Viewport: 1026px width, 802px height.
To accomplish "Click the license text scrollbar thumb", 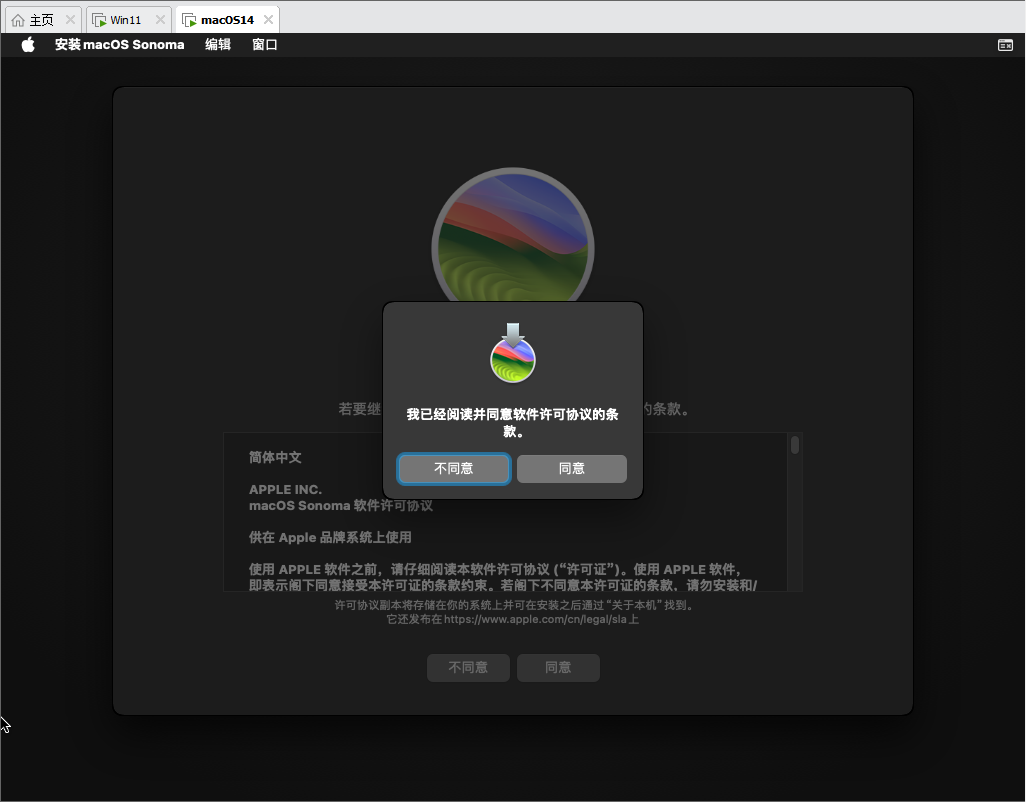I will [795, 445].
